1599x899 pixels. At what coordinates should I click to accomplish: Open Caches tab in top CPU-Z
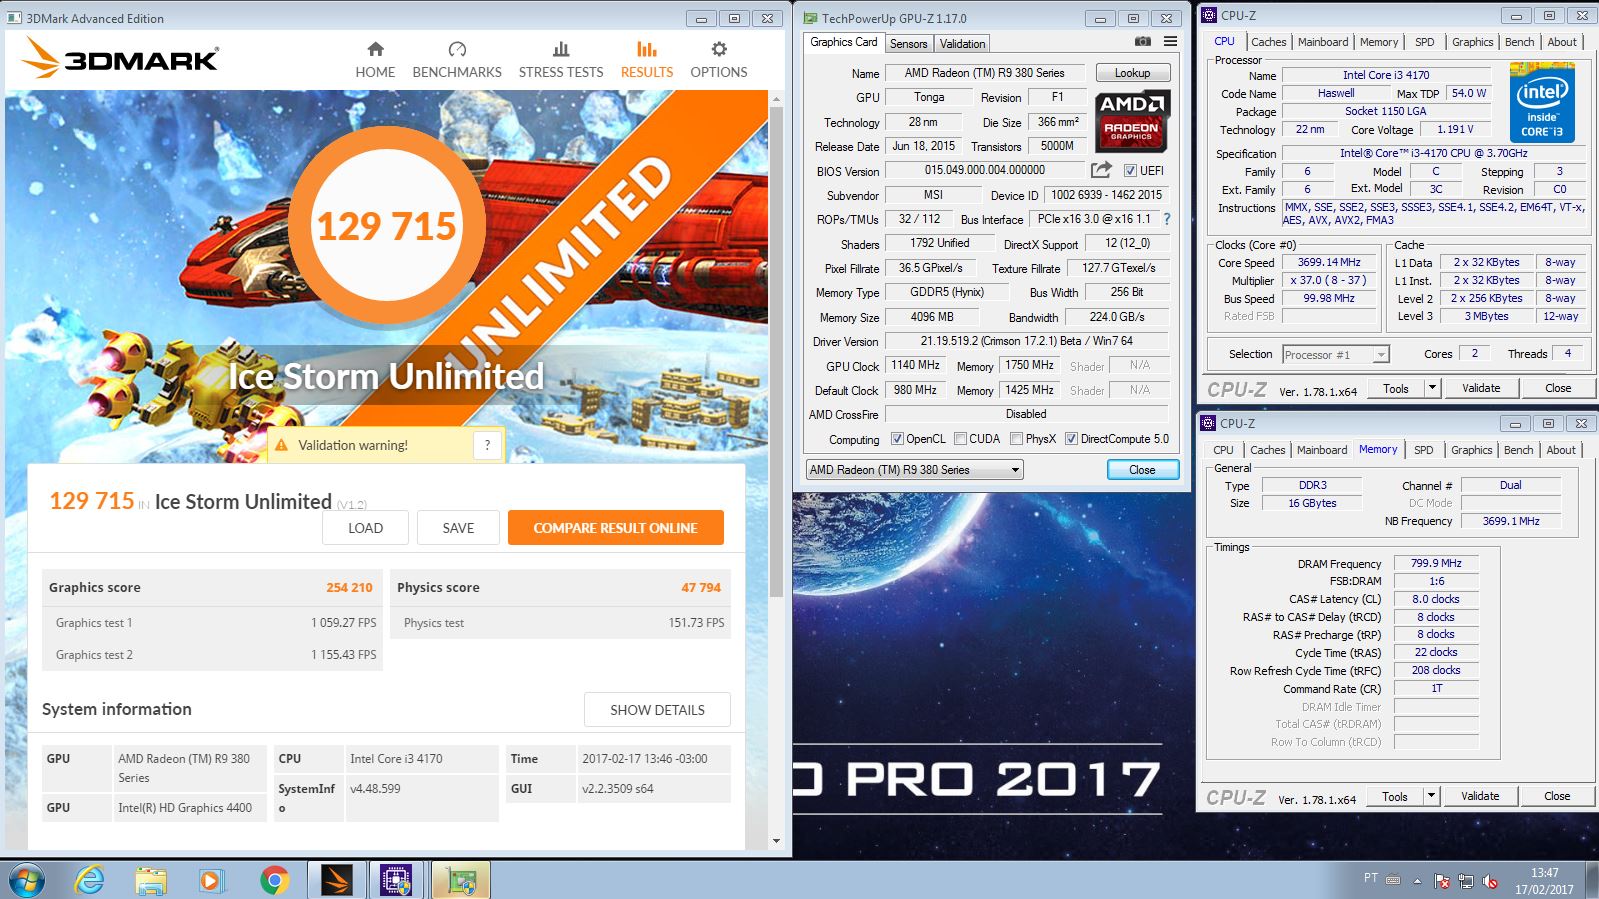point(1268,42)
